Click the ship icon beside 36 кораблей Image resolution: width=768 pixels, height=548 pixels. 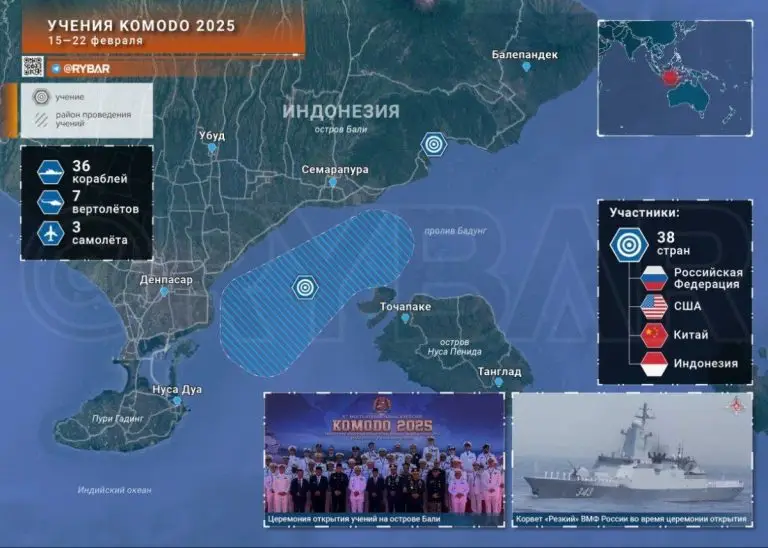click(x=48, y=171)
